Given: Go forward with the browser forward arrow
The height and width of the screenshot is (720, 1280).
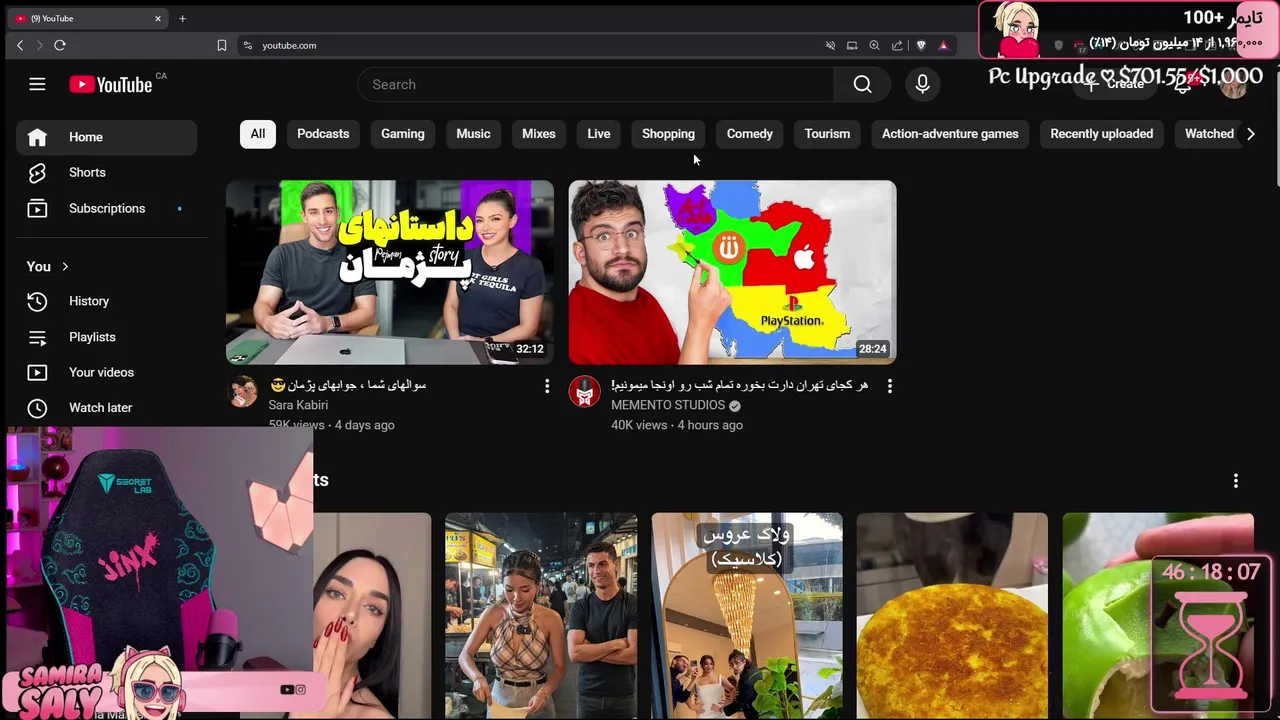Looking at the screenshot, I should (40, 45).
